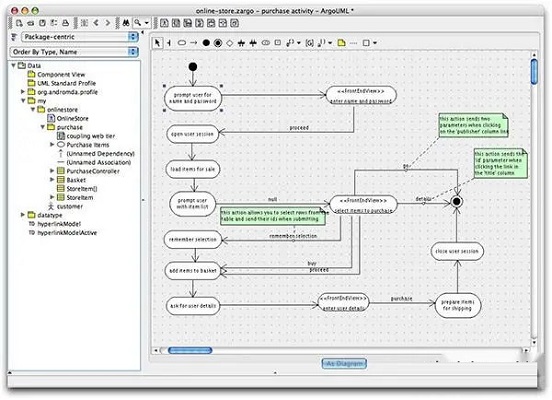Pick the diamond branch tool
Image resolution: width=552 pixels, height=400 pixels.
[x=230, y=43]
